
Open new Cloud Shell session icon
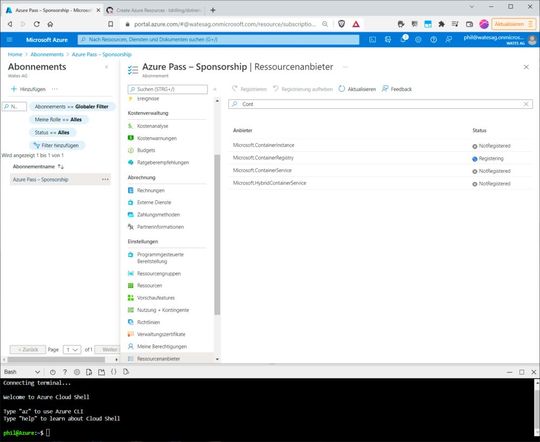pos(101,372)
